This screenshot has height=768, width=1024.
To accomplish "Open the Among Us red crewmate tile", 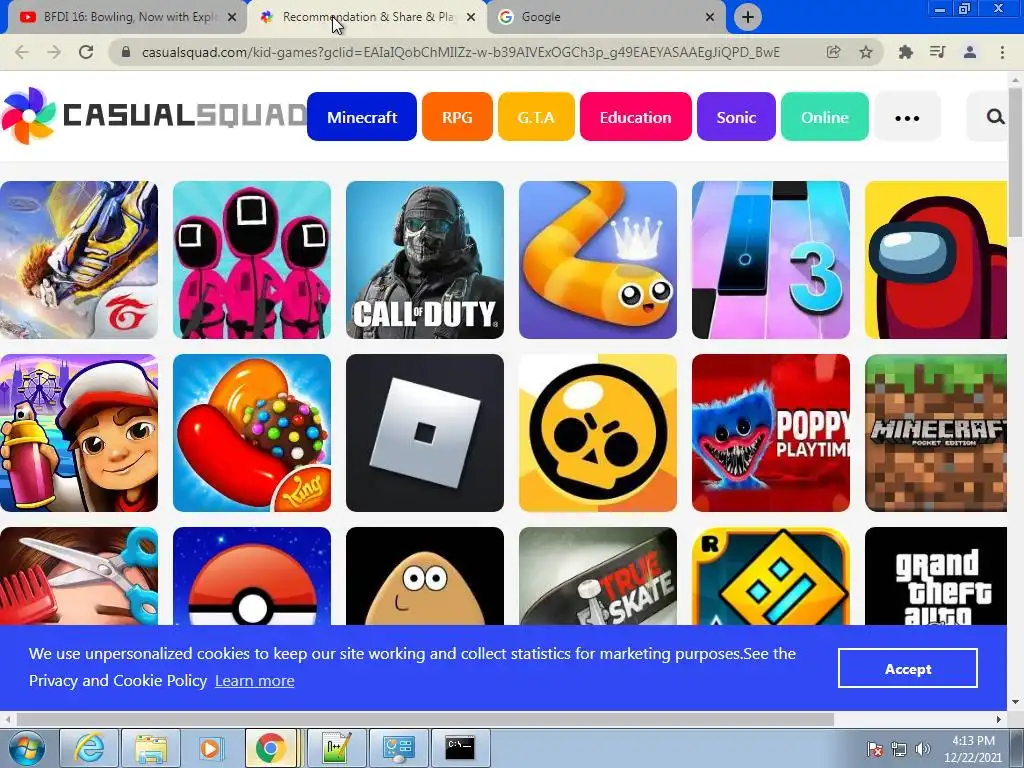I will tap(936, 260).
